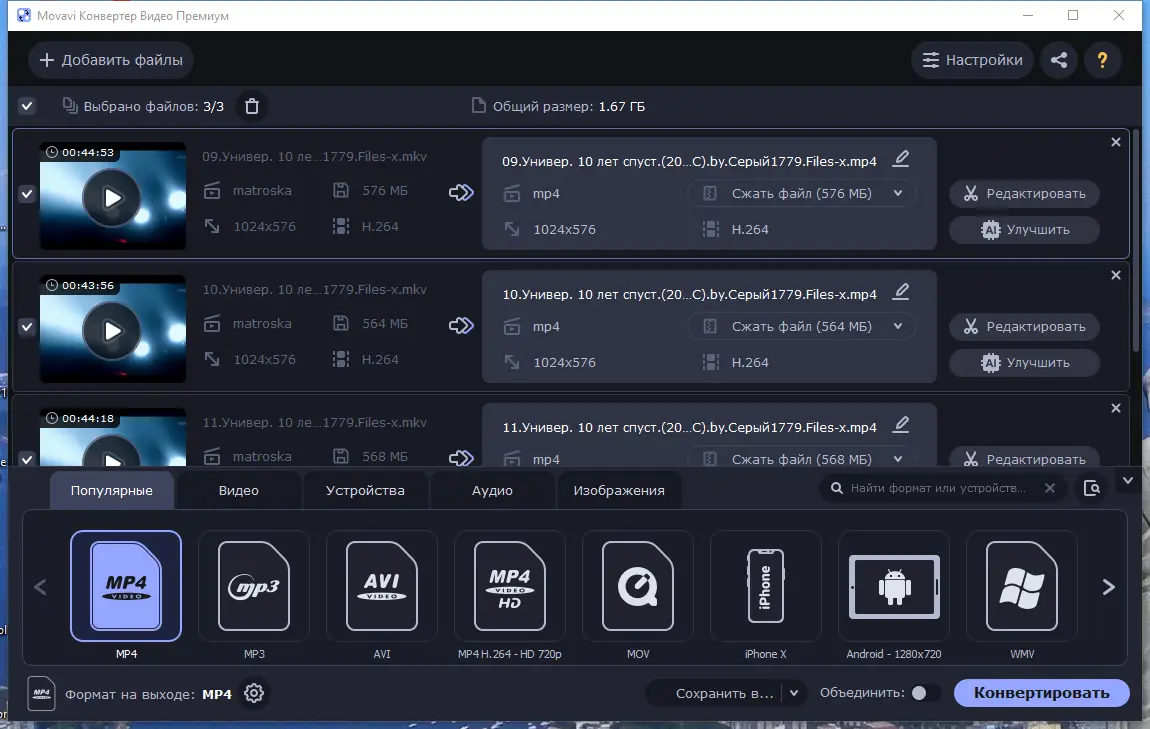Click Добавить файлы button
Image resolution: width=1150 pixels, height=729 pixels.
(x=111, y=60)
